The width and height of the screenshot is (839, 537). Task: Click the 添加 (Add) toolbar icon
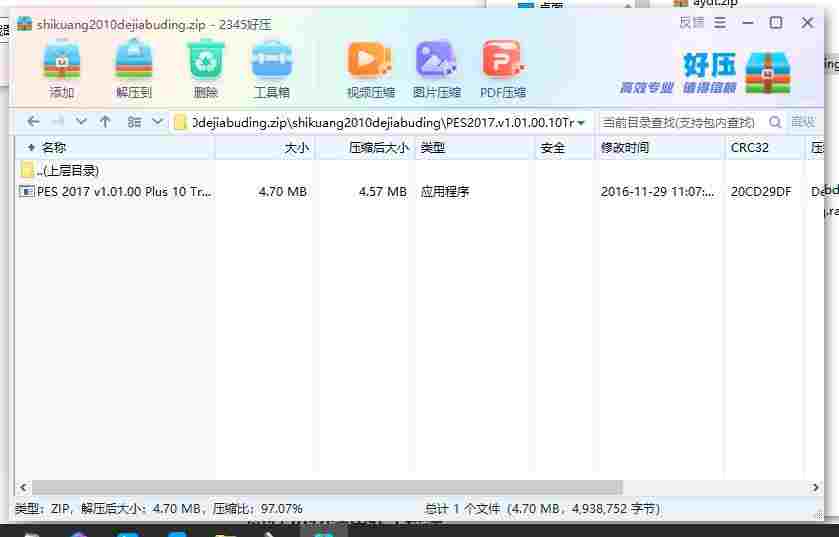point(62,69)
